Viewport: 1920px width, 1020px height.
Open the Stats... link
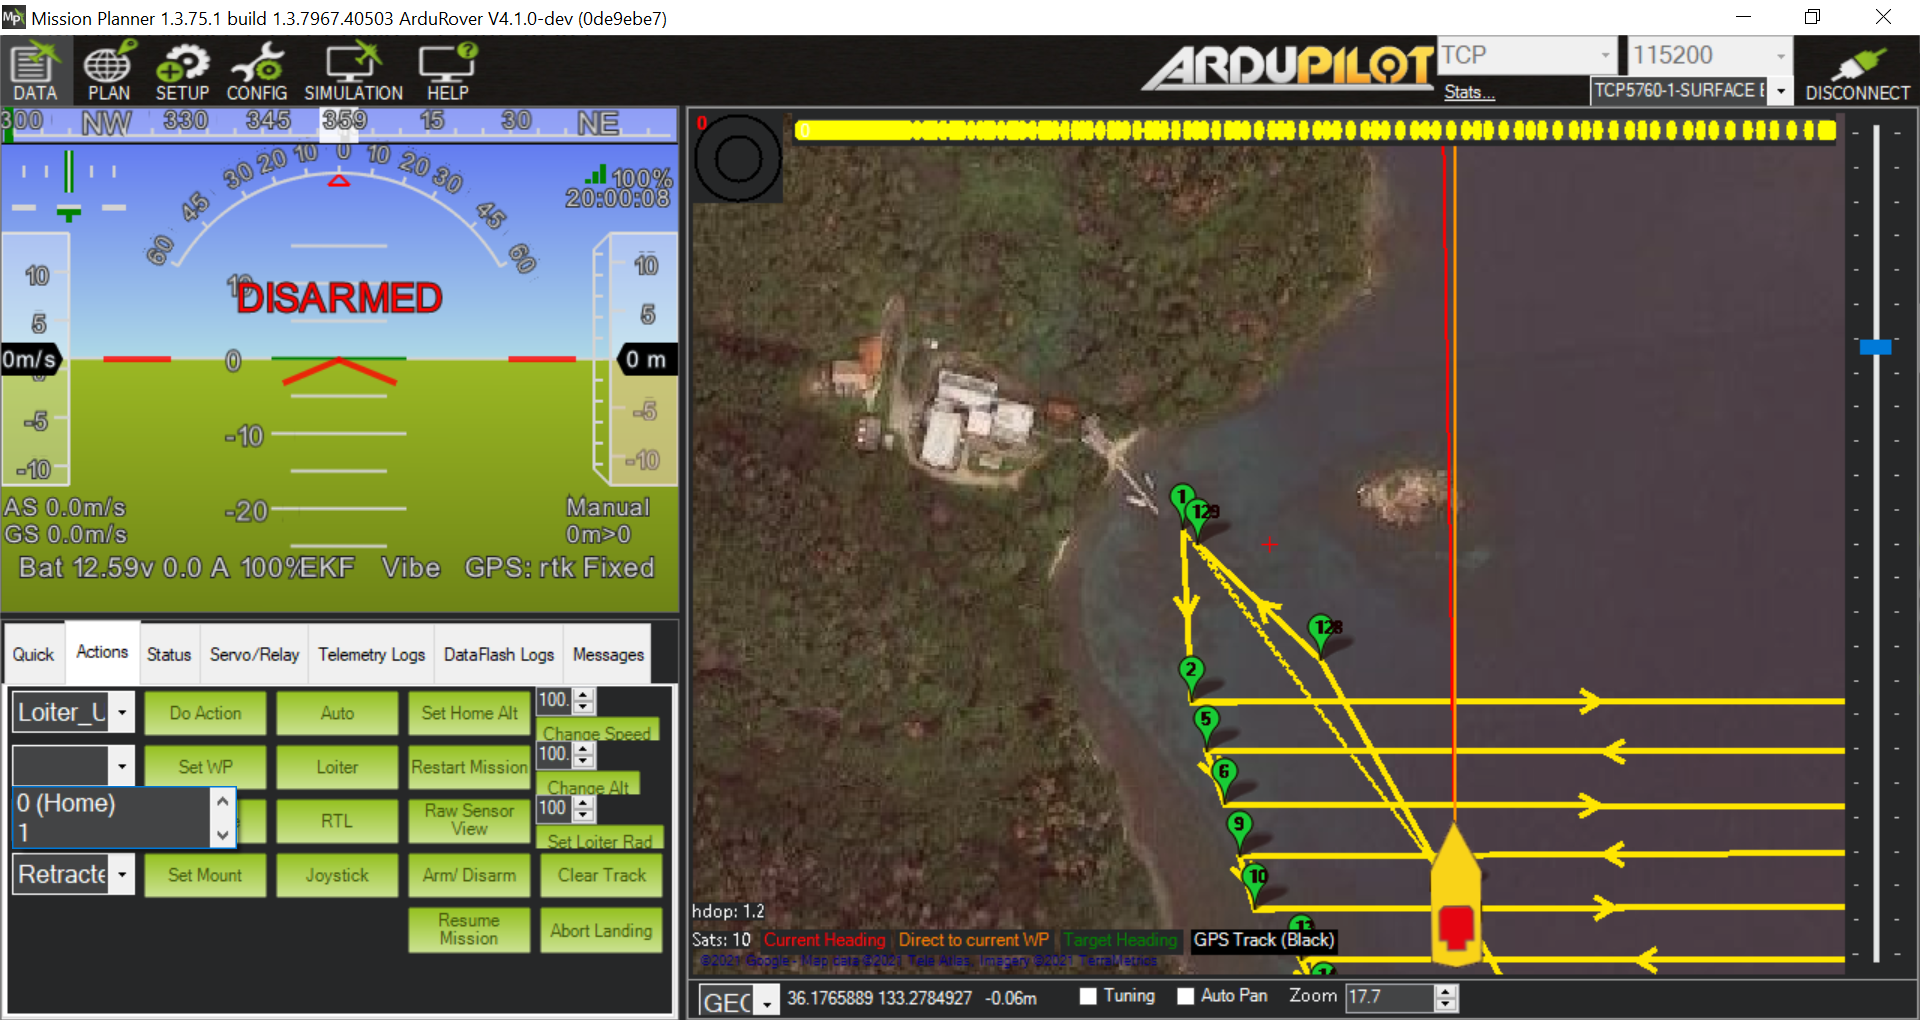point(1469,92)
